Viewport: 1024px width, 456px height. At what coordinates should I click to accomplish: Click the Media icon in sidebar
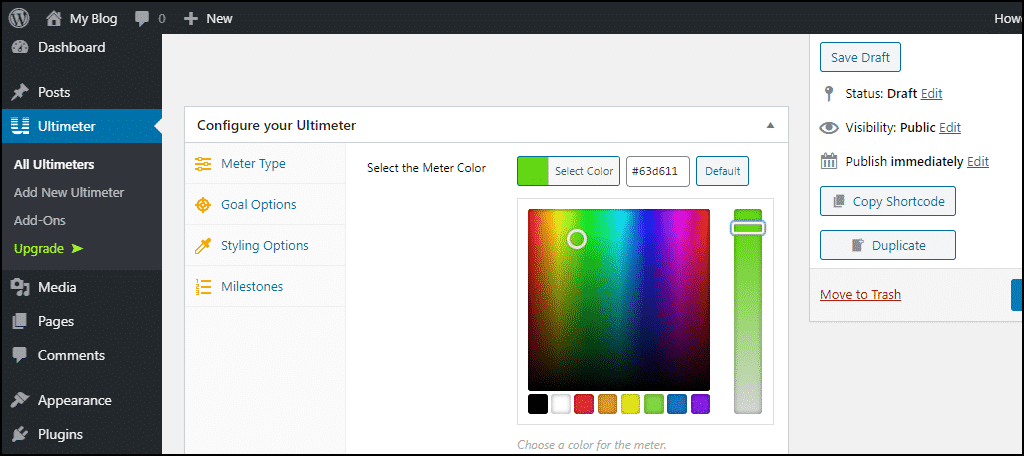(x=20, y=287)
